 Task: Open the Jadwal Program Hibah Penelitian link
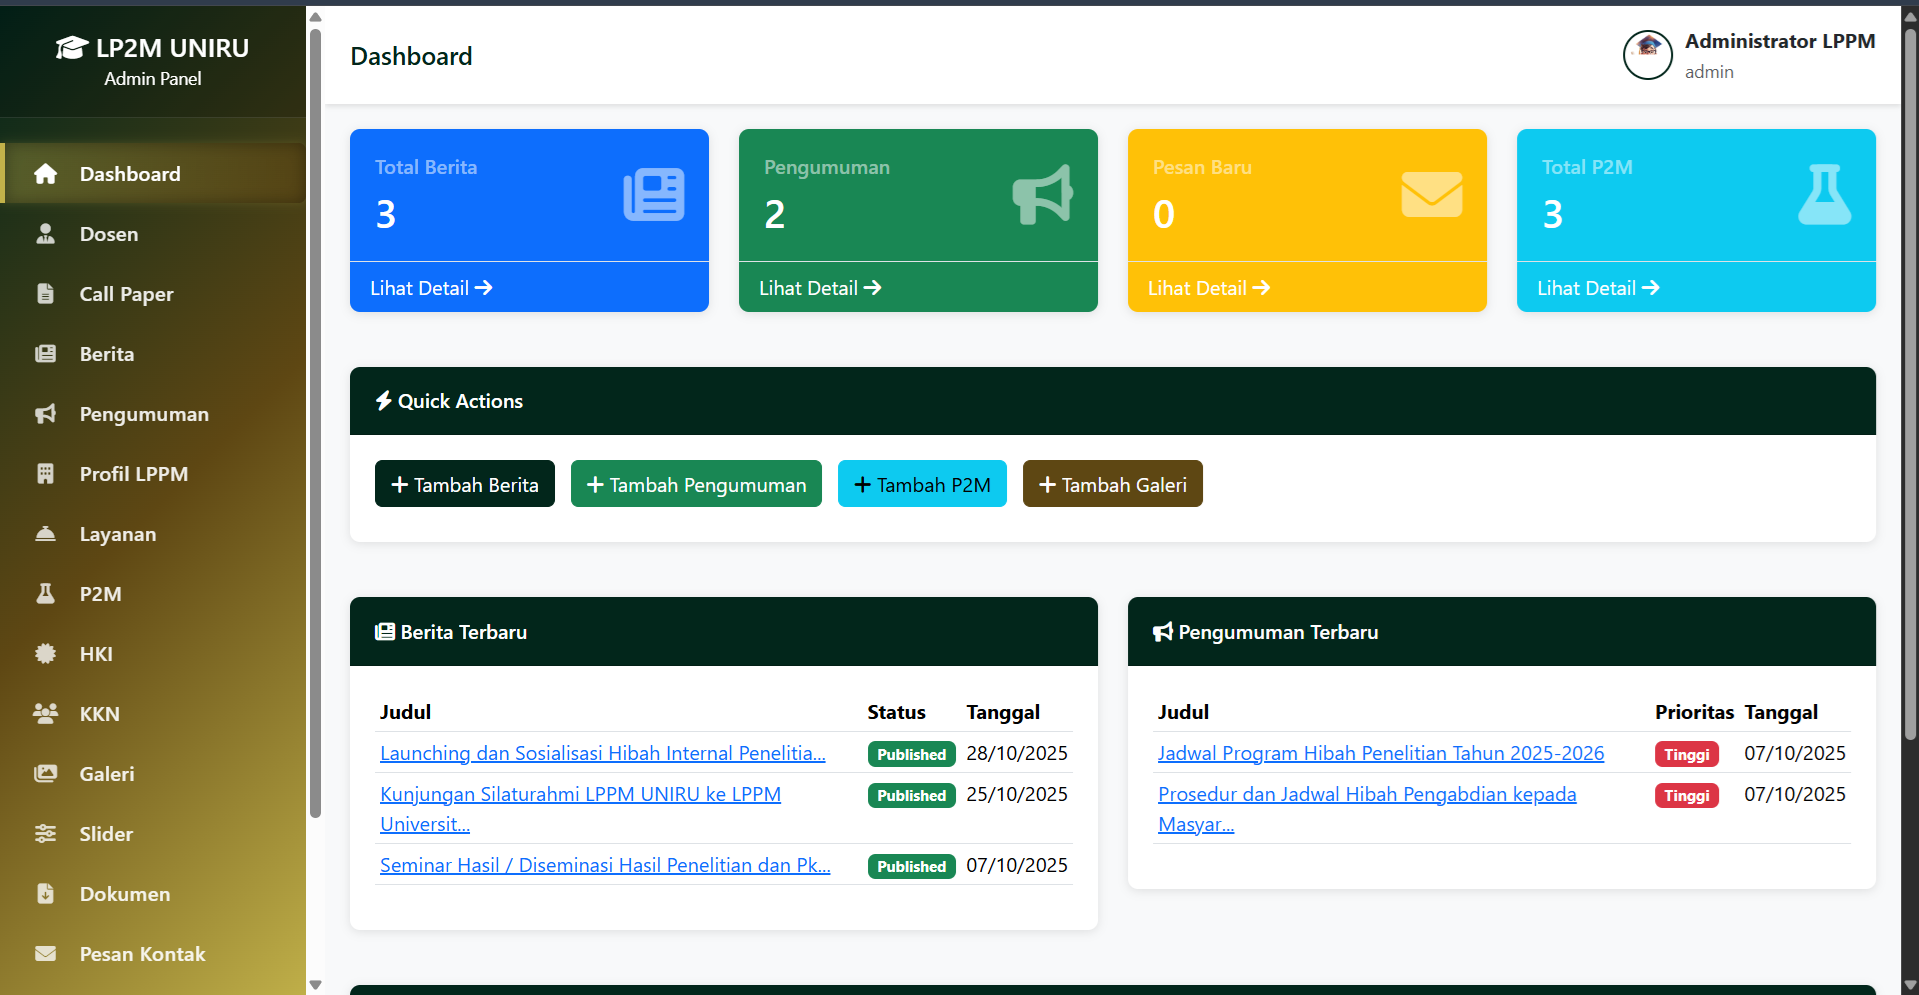pos(1380,753)
